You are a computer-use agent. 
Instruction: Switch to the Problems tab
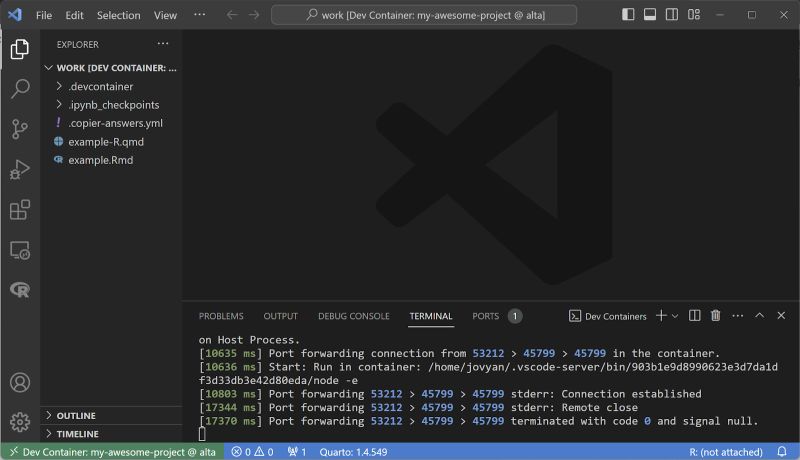[221, 316]
